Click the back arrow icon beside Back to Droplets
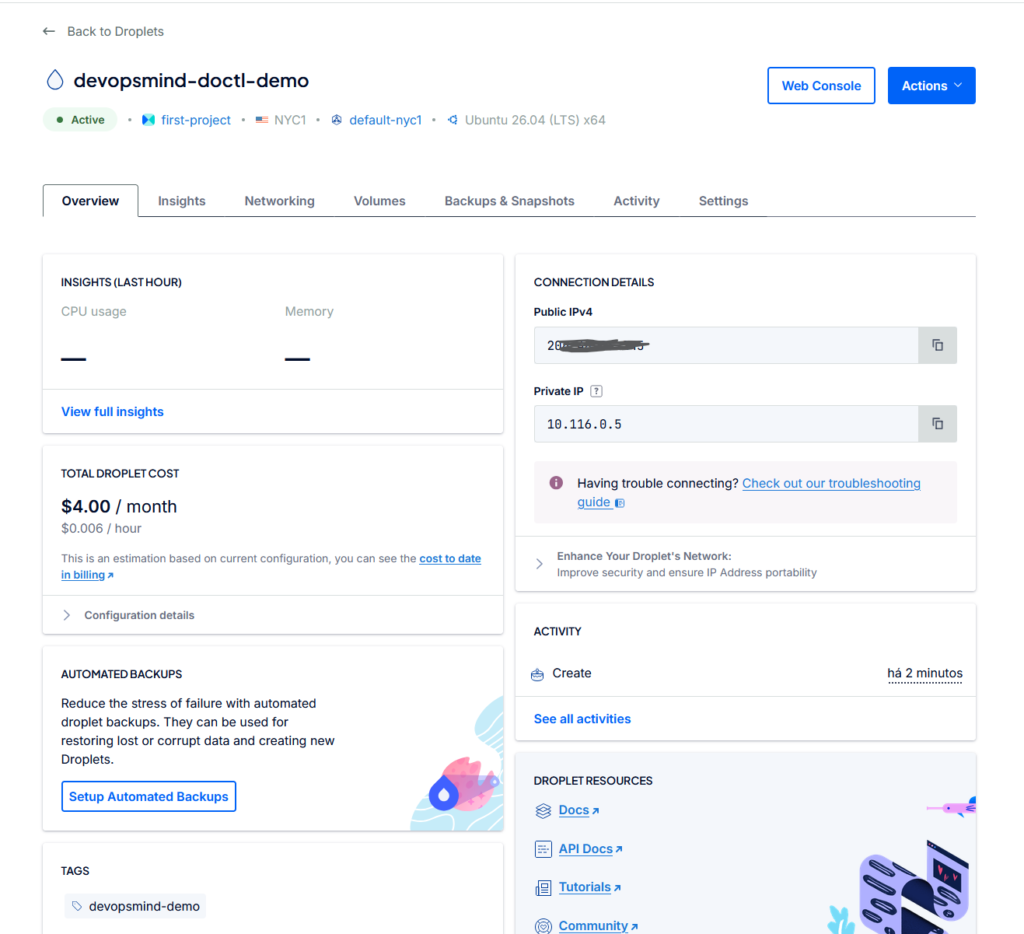This screenshot has height=934, width=1024. click(x=49, y=31)
